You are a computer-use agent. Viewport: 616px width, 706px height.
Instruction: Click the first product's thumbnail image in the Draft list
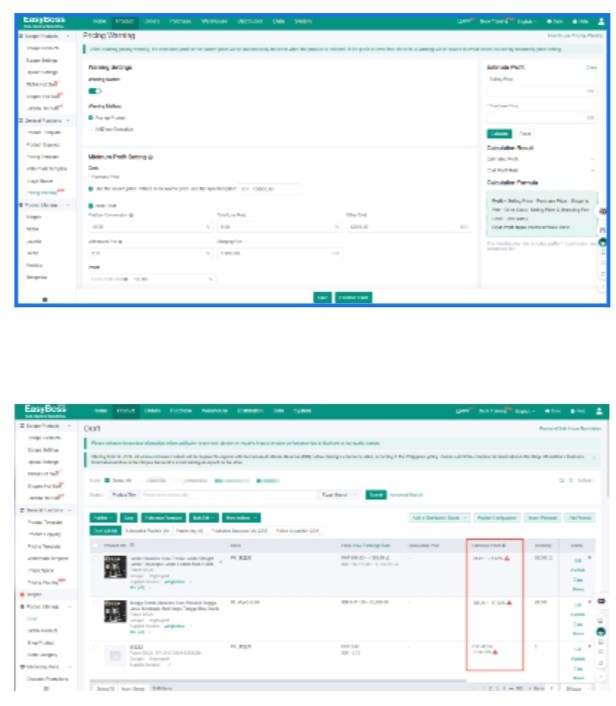point(113,566)
